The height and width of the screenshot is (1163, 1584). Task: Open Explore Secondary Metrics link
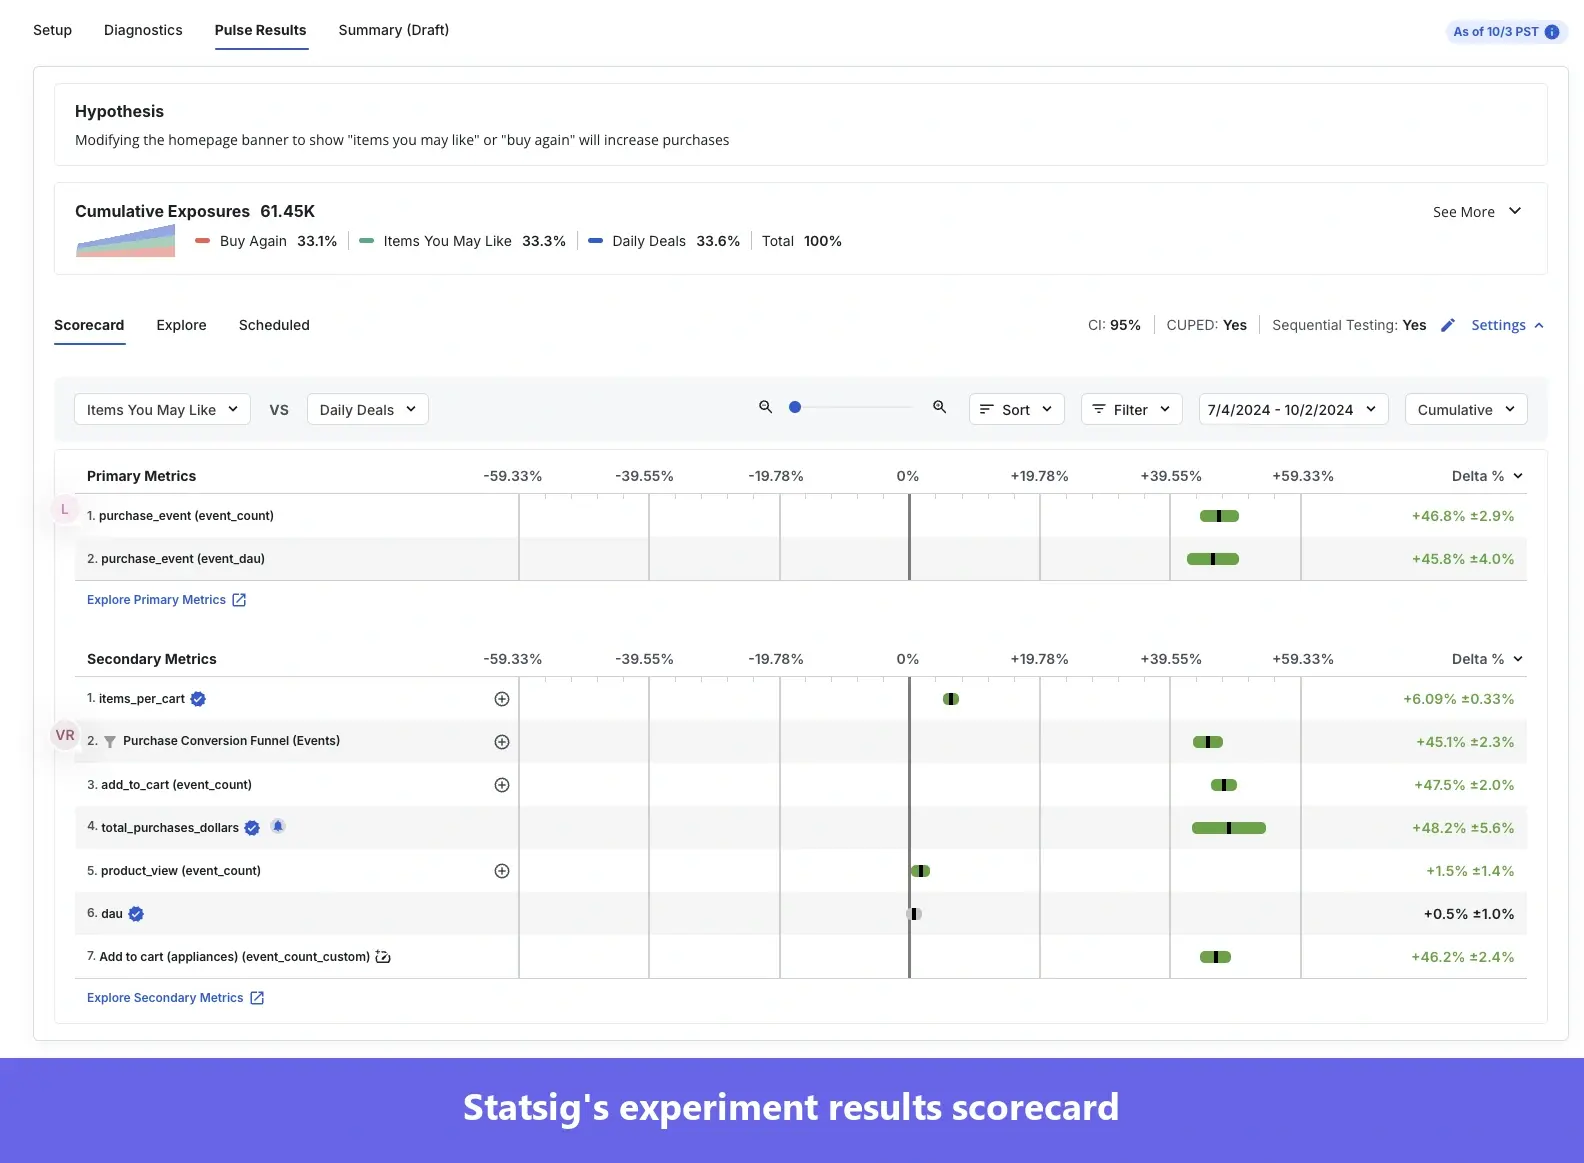[175, 998]
